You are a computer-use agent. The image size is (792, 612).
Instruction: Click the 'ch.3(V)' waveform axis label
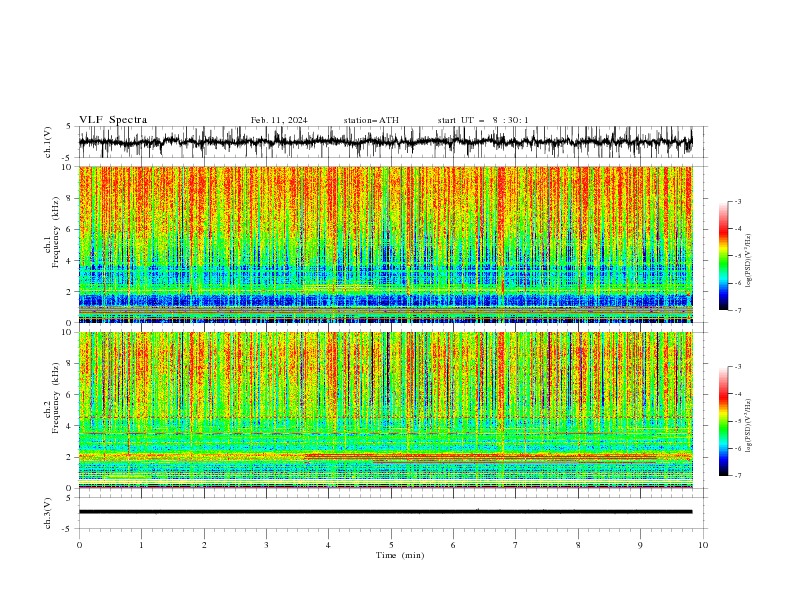click(48, 513)
